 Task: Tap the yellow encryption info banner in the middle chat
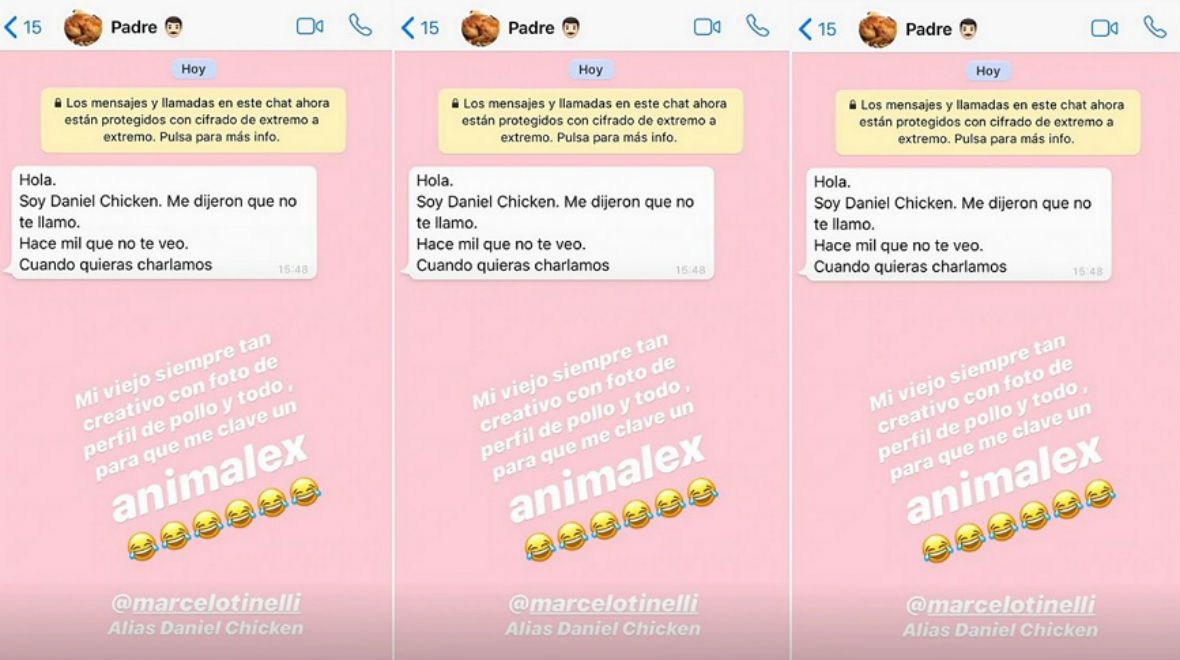coord(591,120)
